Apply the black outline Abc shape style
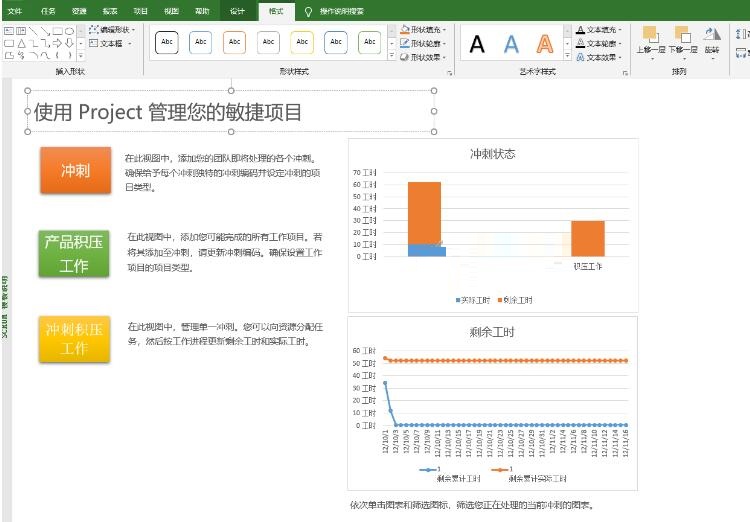 167,42
